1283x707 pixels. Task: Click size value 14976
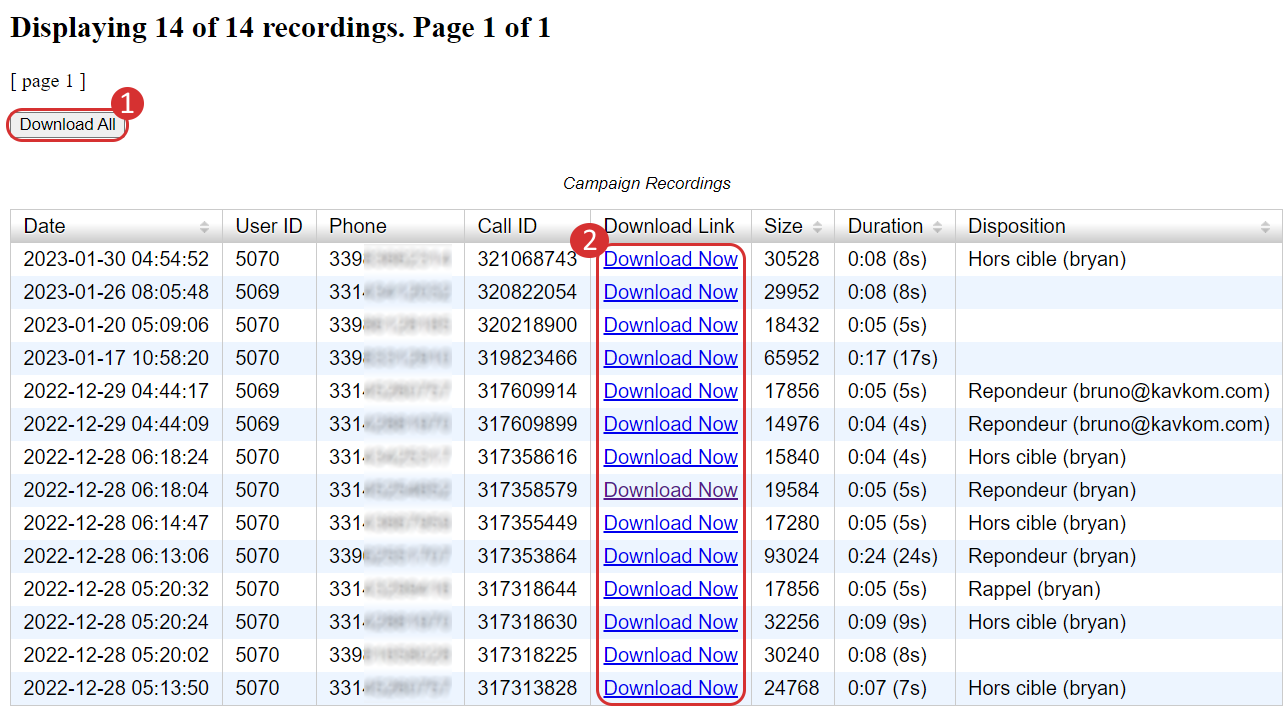(791, 424)
